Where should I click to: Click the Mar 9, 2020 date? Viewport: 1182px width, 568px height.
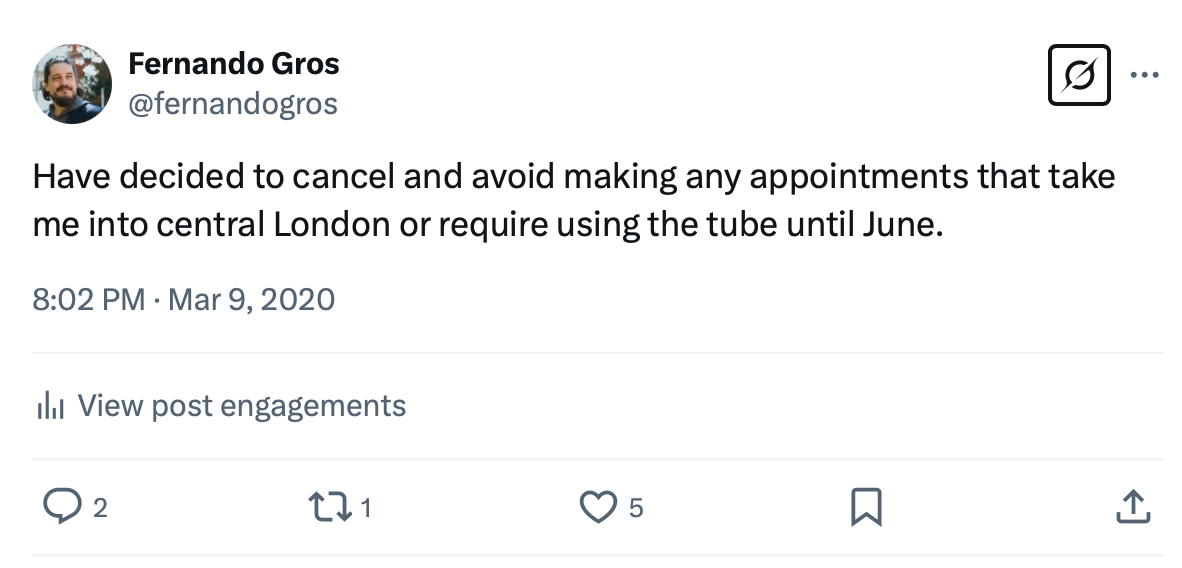[252, 299]
